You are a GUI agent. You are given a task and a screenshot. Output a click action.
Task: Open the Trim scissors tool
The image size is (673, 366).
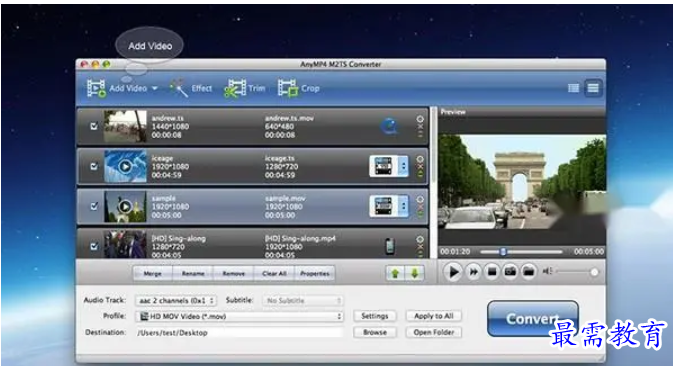pos(234,88)
